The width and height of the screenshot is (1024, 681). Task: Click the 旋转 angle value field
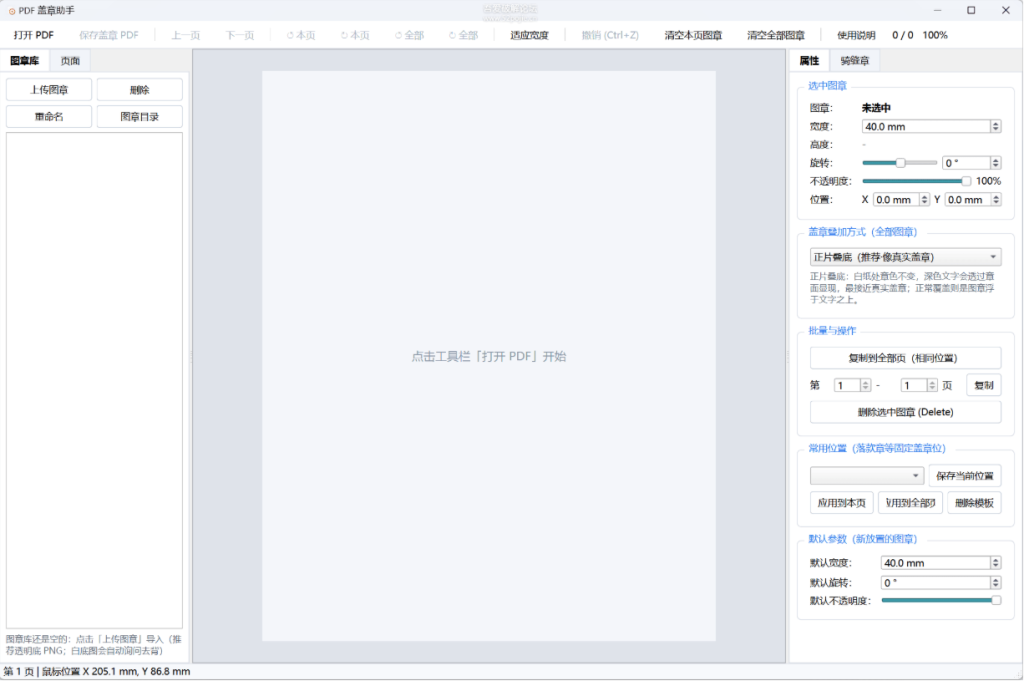coord(967,163)
